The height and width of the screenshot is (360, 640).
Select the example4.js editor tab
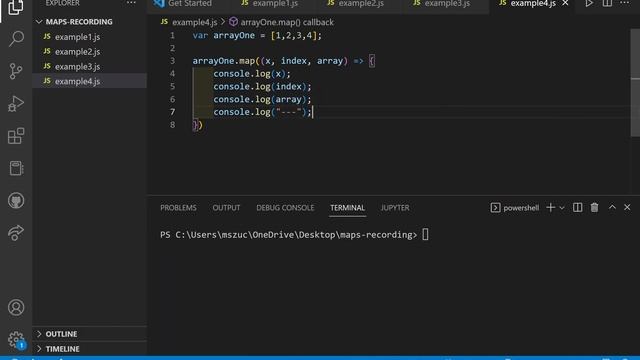click(x=533, y=4)
